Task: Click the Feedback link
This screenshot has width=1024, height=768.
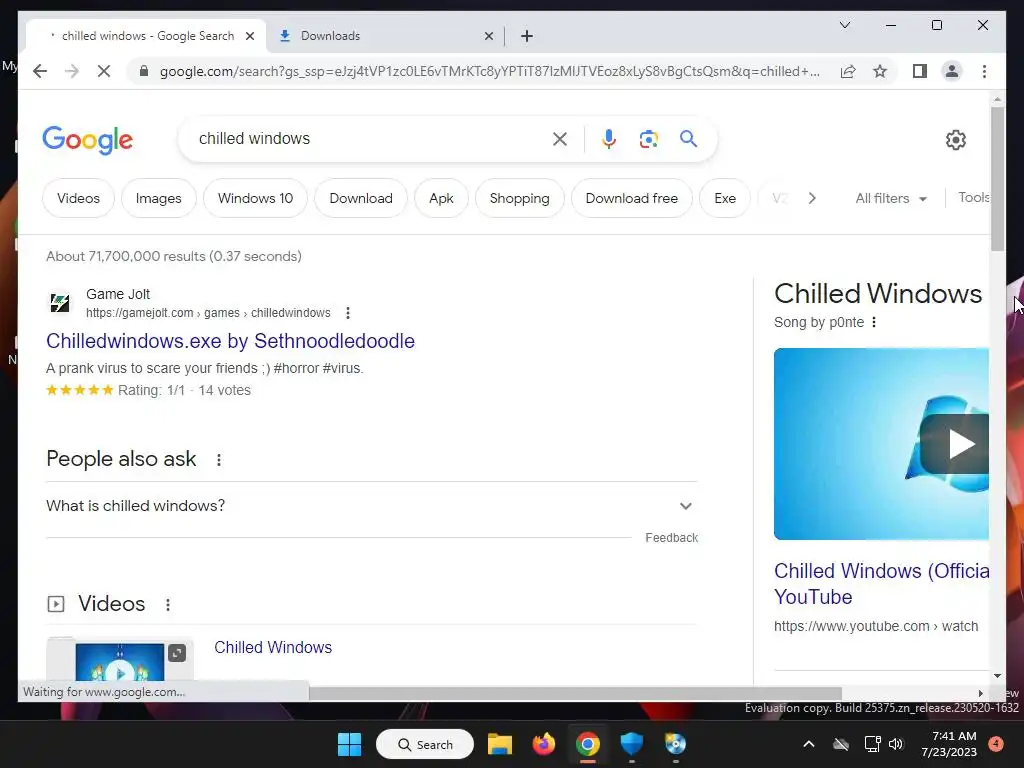Action: click(x=671, y=537)
